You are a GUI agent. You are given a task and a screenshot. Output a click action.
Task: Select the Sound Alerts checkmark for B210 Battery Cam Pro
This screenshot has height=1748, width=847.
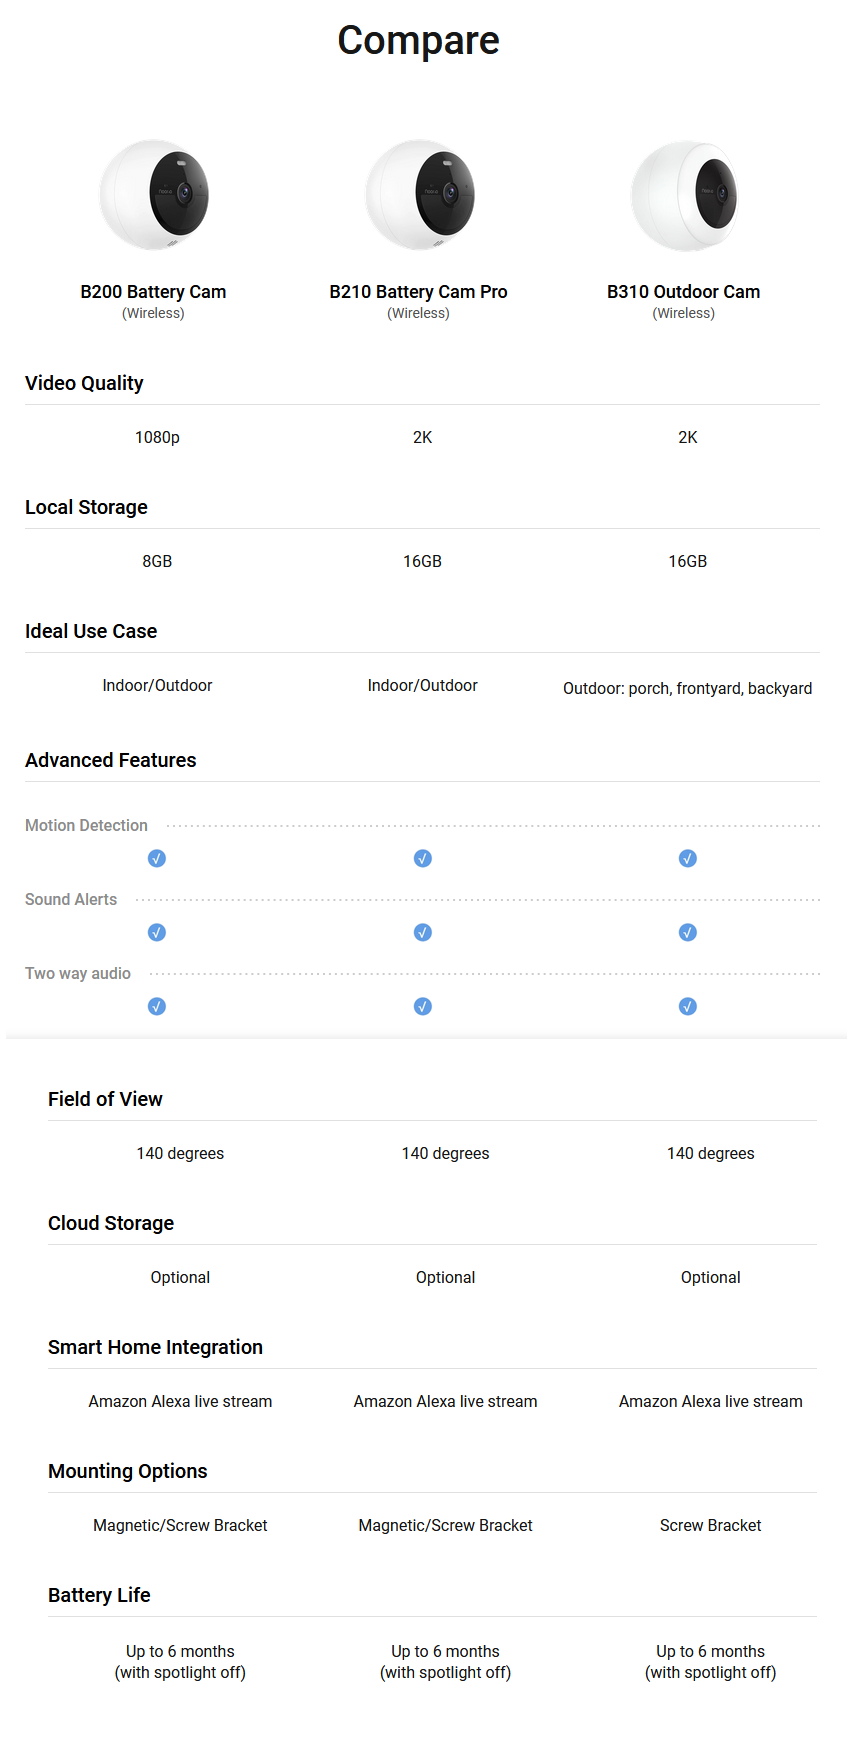(423, 932)
